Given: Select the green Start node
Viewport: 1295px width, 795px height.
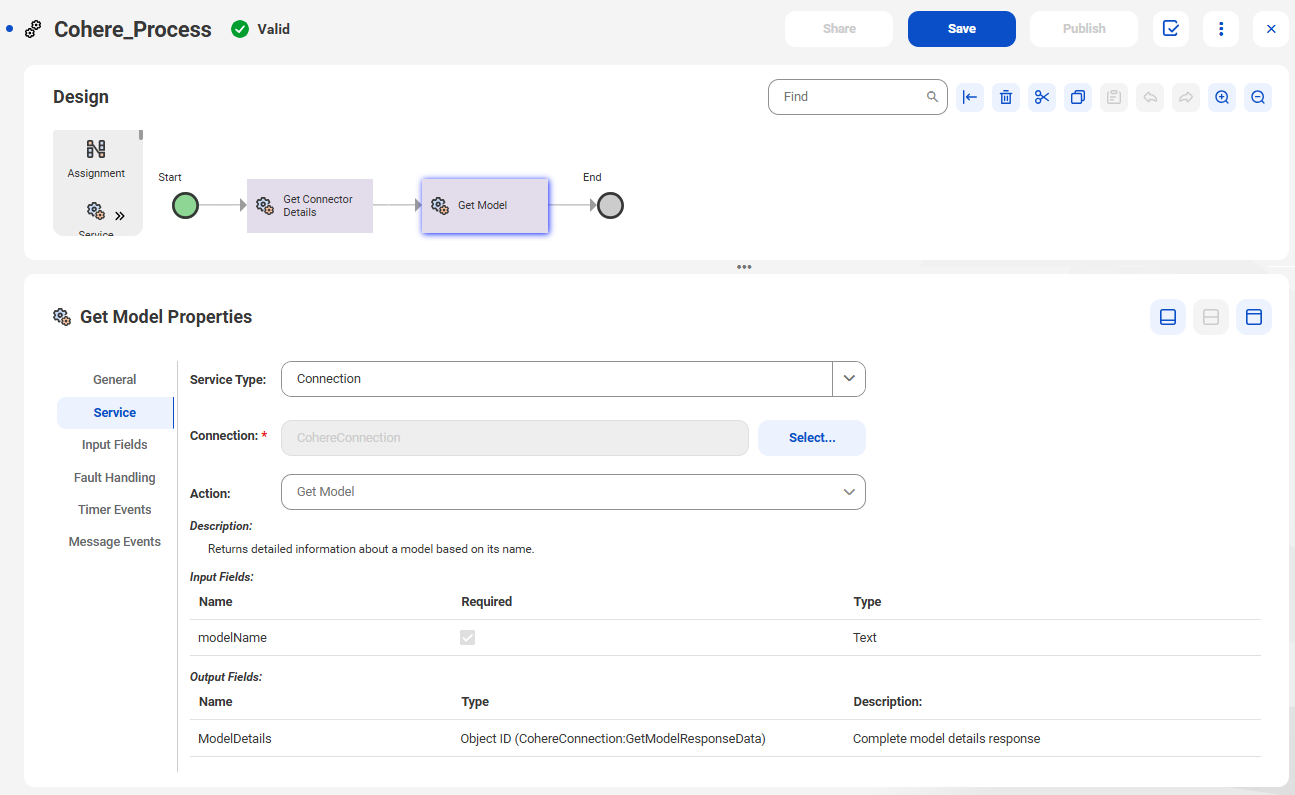Looking at the screenshot, I should pos(185,206).
